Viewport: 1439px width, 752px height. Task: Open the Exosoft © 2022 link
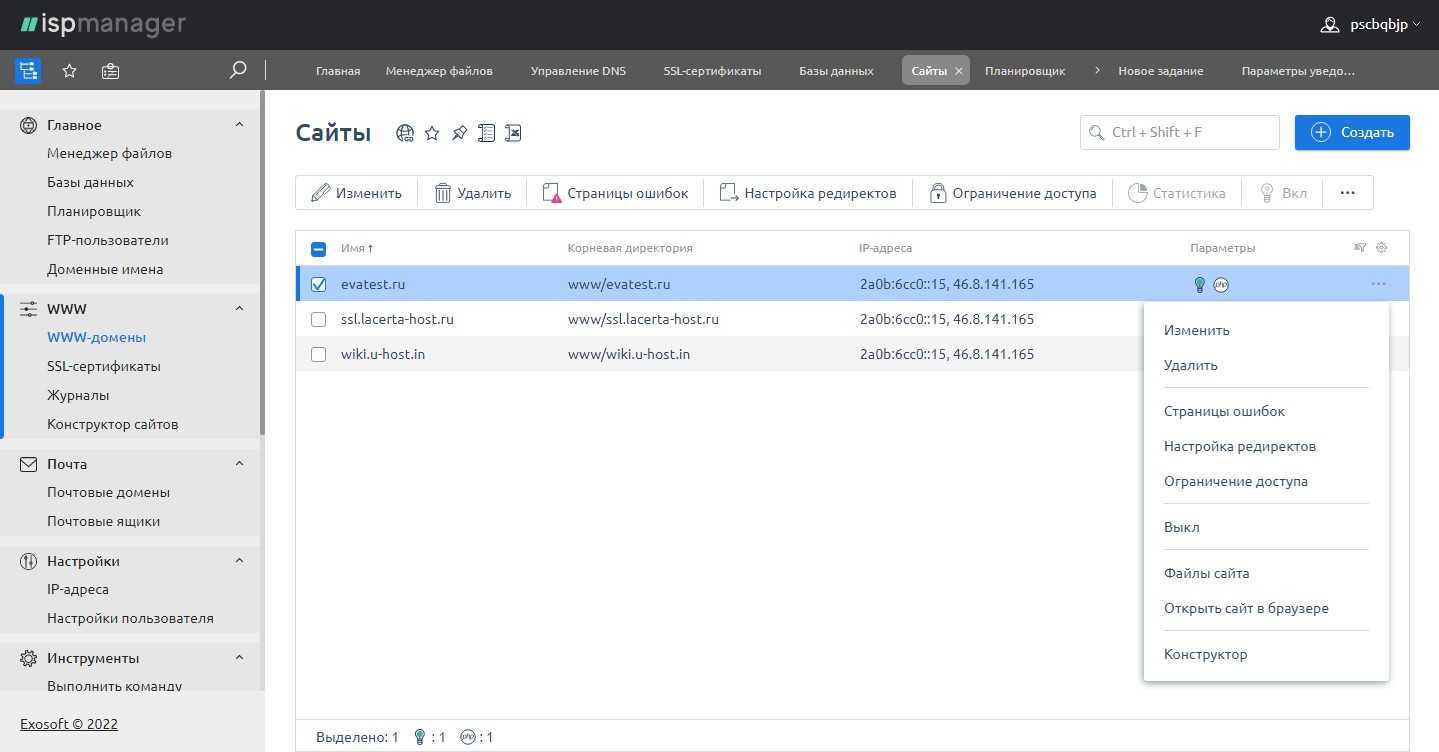tap(69, 724)
